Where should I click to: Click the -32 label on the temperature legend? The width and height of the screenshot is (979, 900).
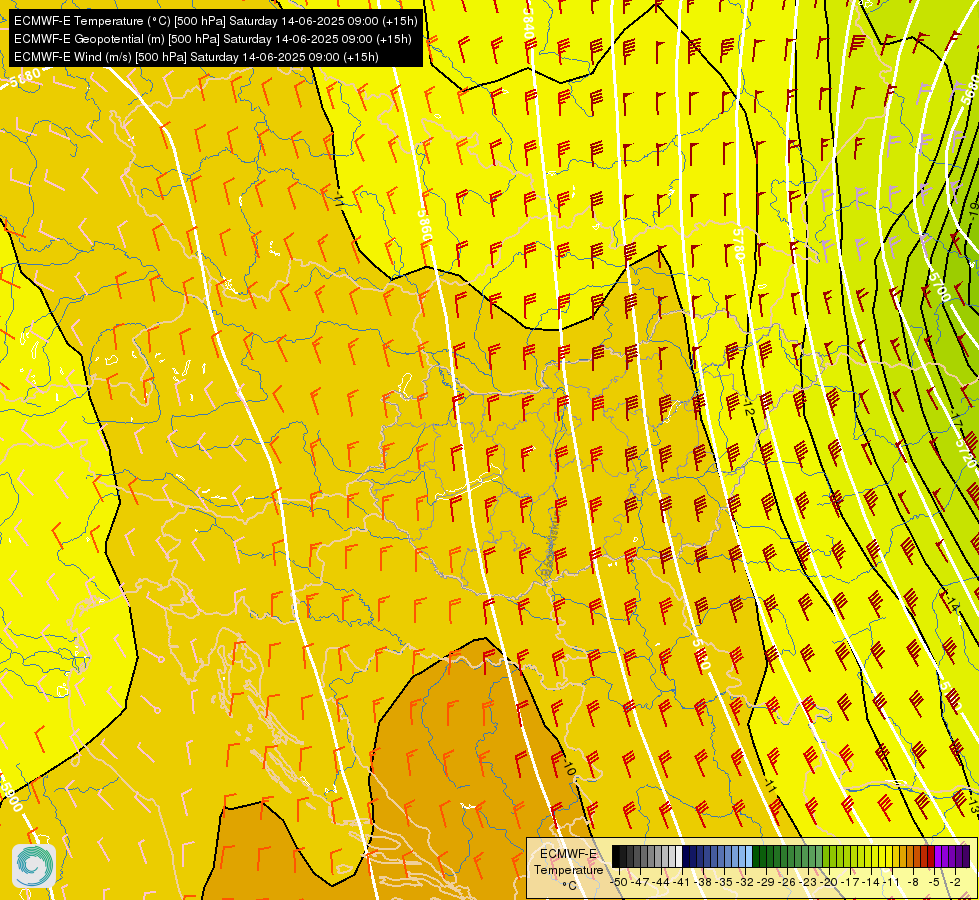(745, 882)
